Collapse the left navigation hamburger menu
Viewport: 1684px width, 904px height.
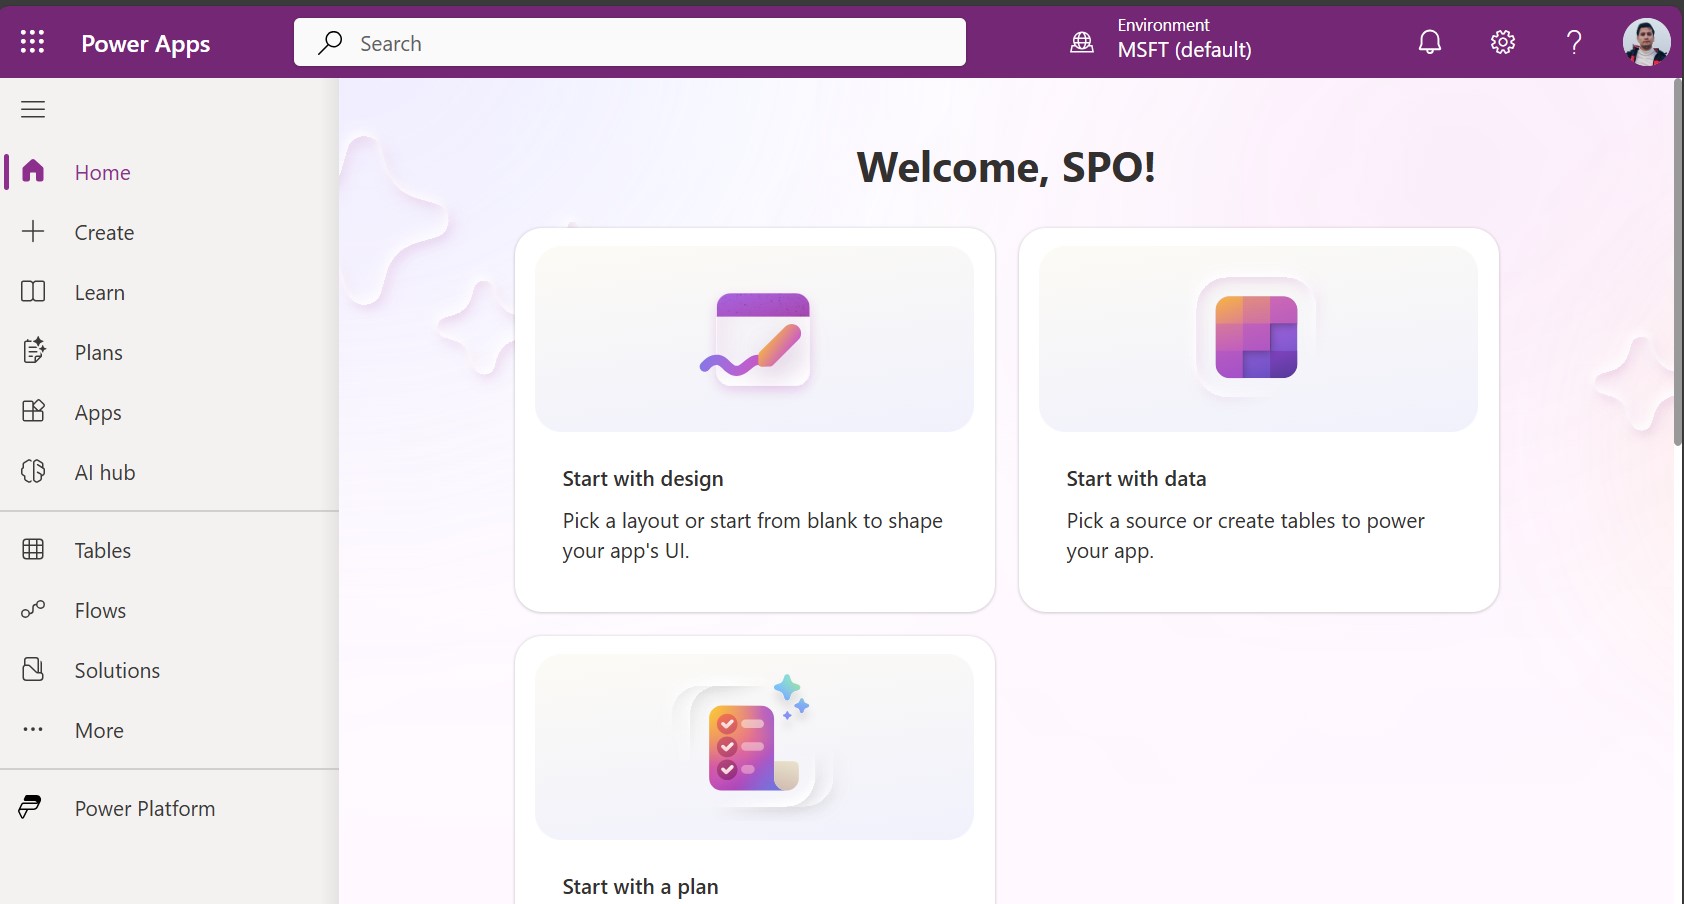[33, 109]
